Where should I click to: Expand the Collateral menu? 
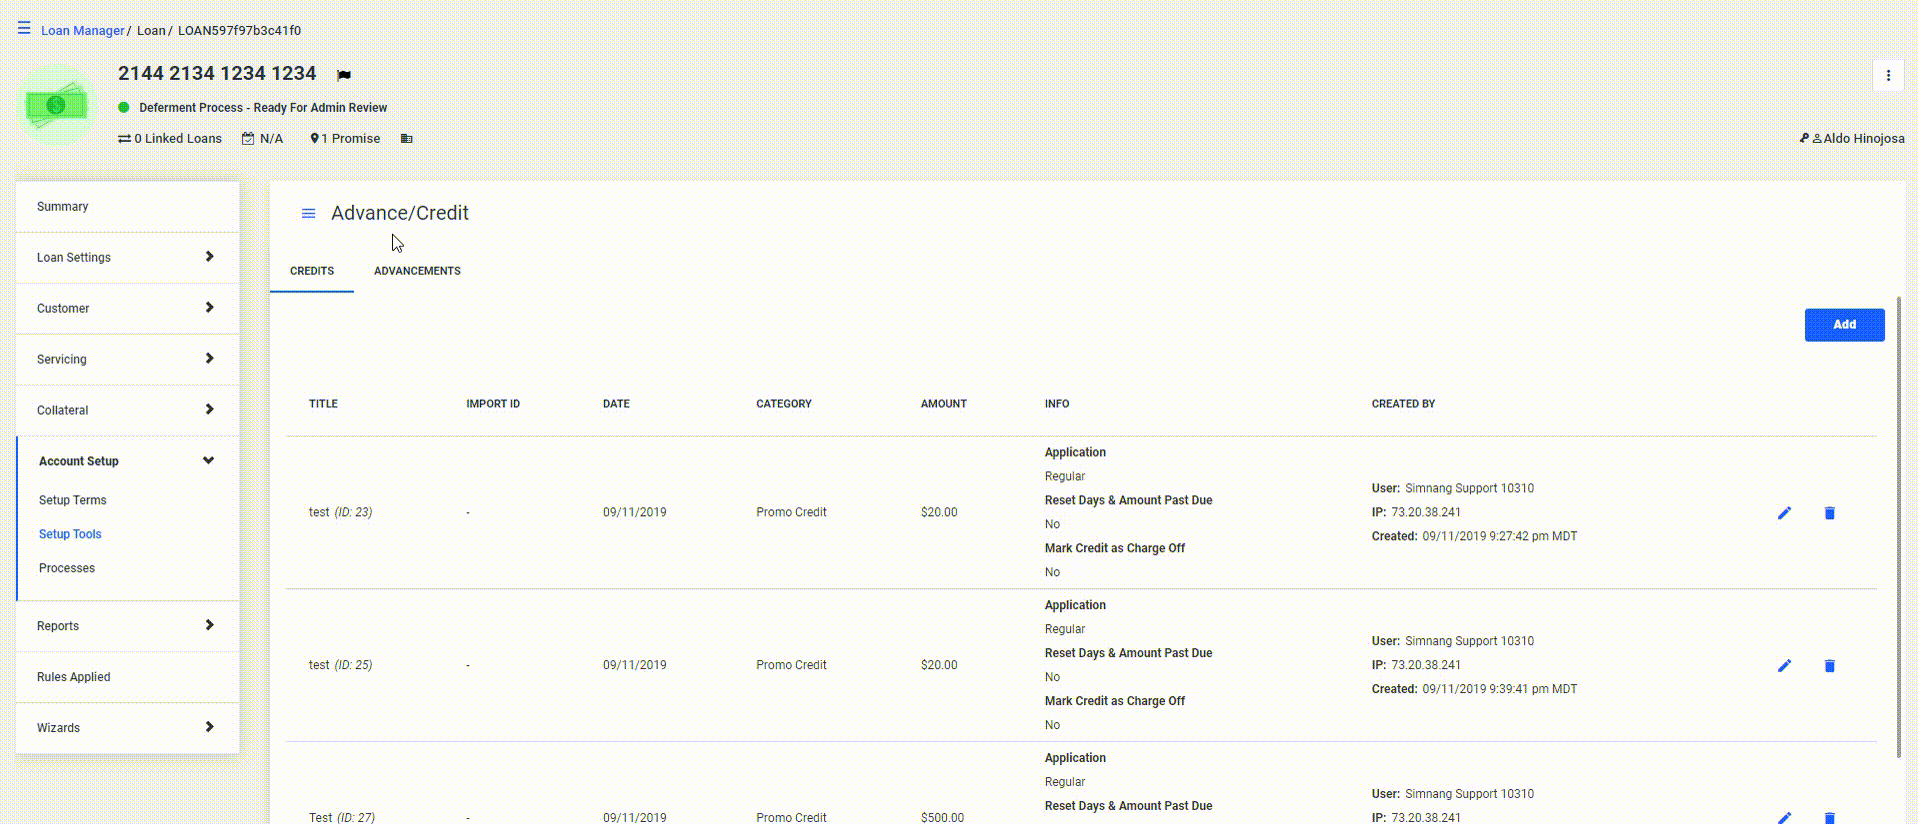(127, 411)
